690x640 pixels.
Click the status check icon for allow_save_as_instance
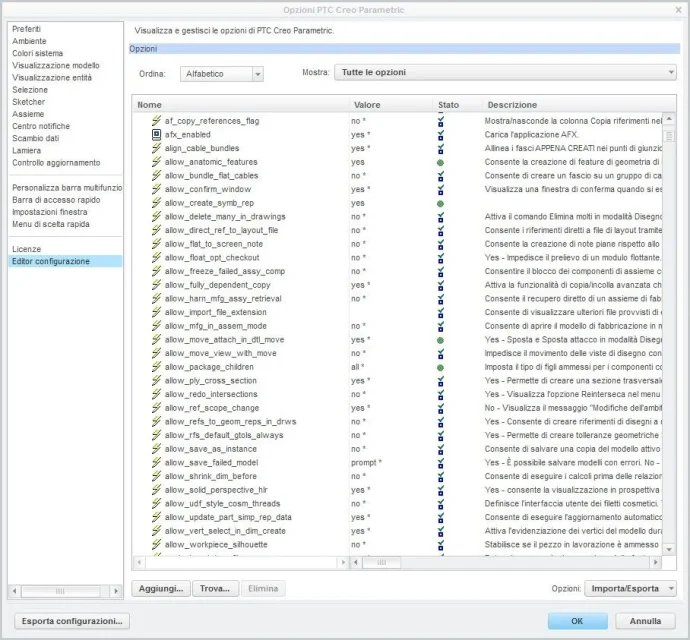pyautogui.click(x=440, y=449)
